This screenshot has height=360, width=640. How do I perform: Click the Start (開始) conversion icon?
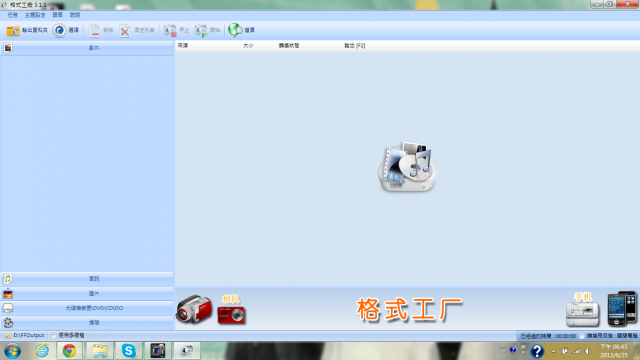tap(201, 31)
